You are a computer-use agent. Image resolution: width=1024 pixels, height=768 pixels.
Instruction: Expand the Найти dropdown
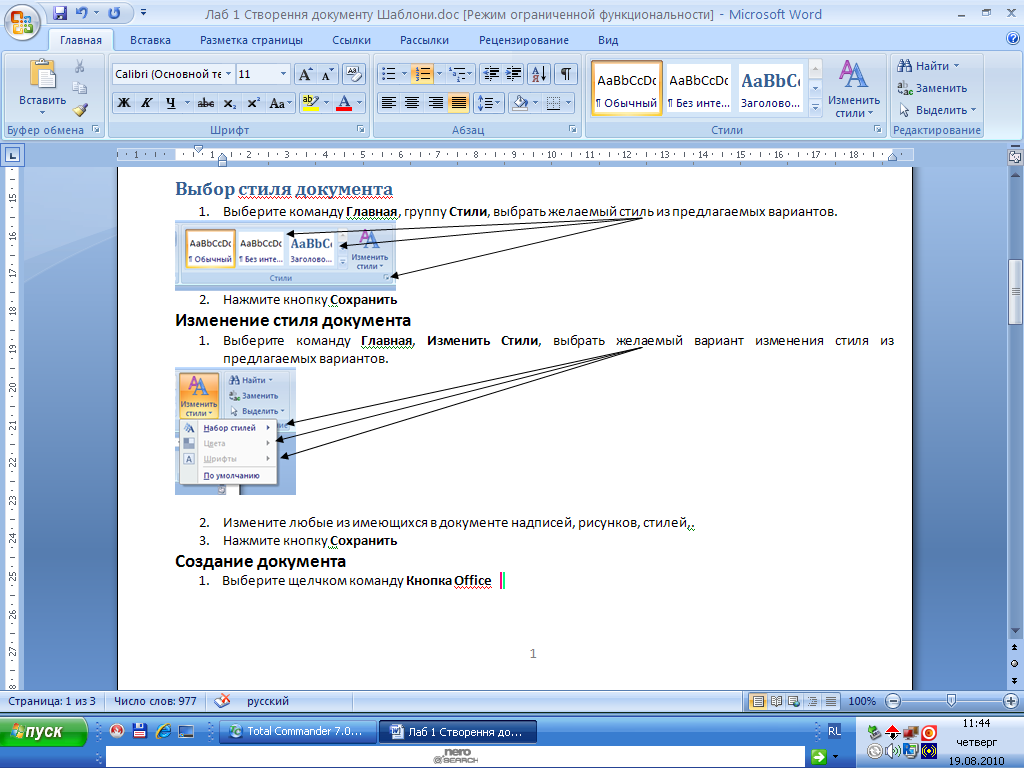(x=957, y=66)
